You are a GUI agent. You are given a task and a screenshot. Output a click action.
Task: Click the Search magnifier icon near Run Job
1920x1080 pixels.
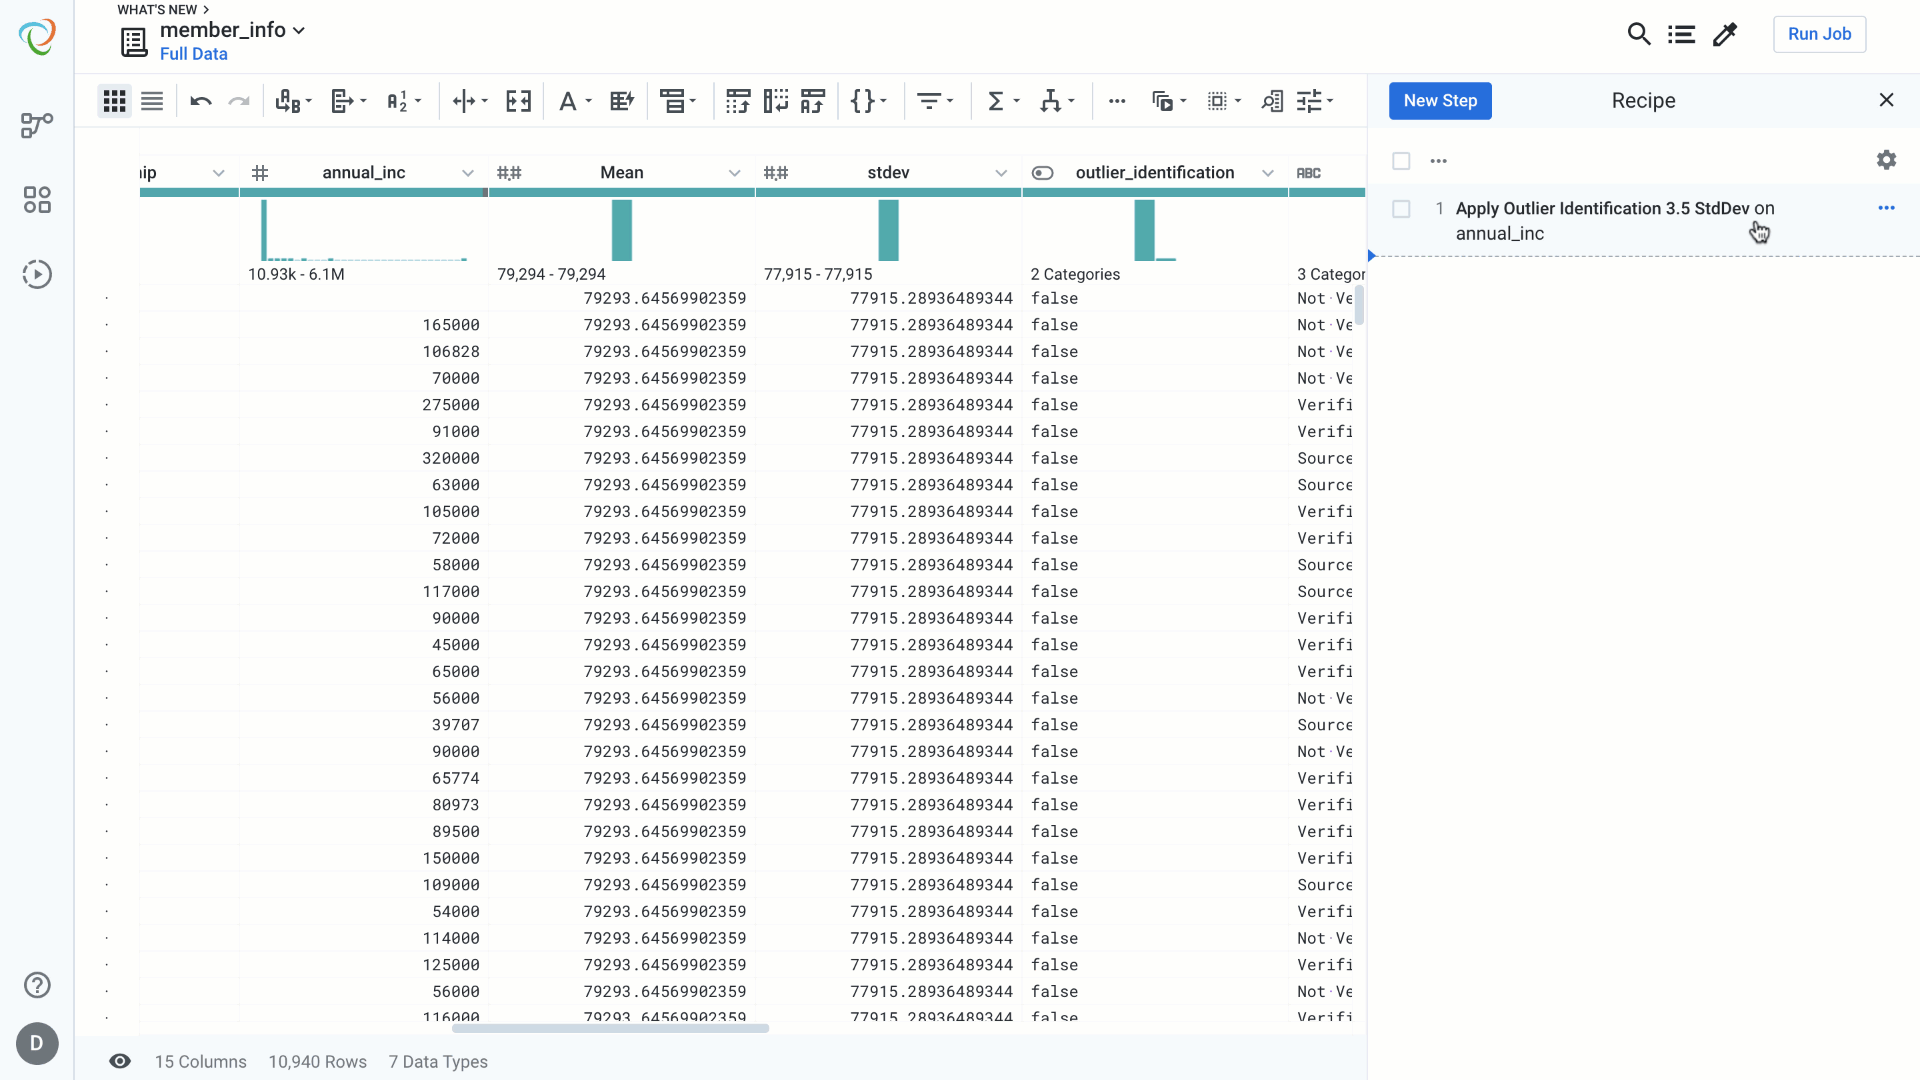click(x=1639, y=33)
